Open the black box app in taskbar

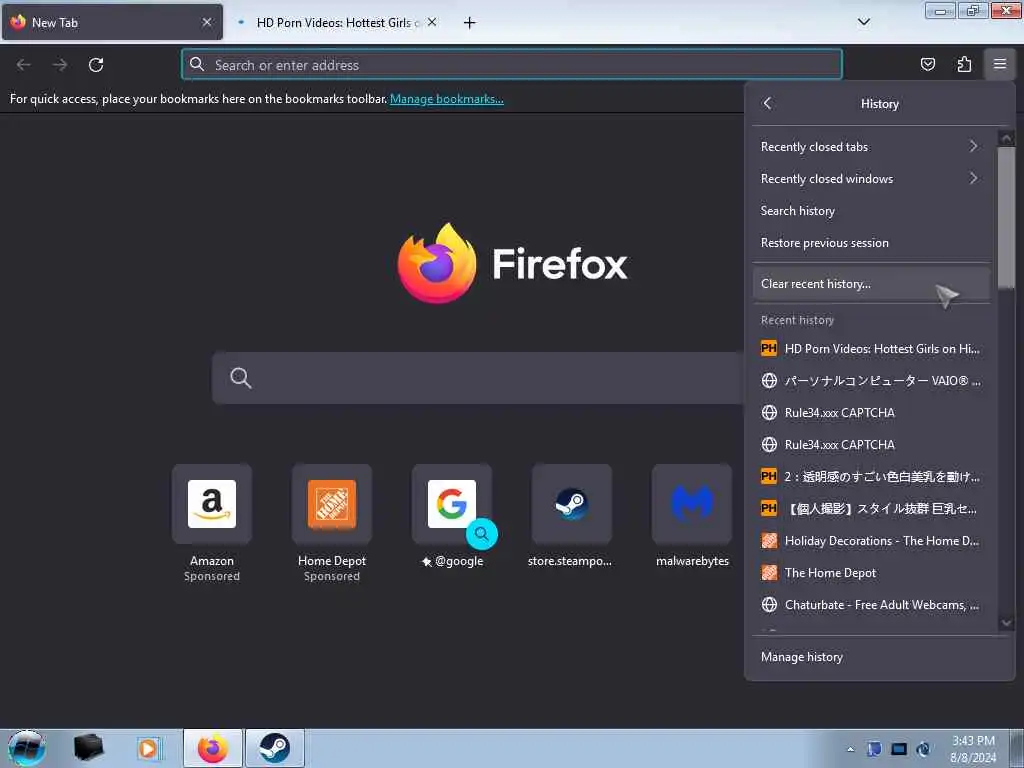(x=88, y=748)
